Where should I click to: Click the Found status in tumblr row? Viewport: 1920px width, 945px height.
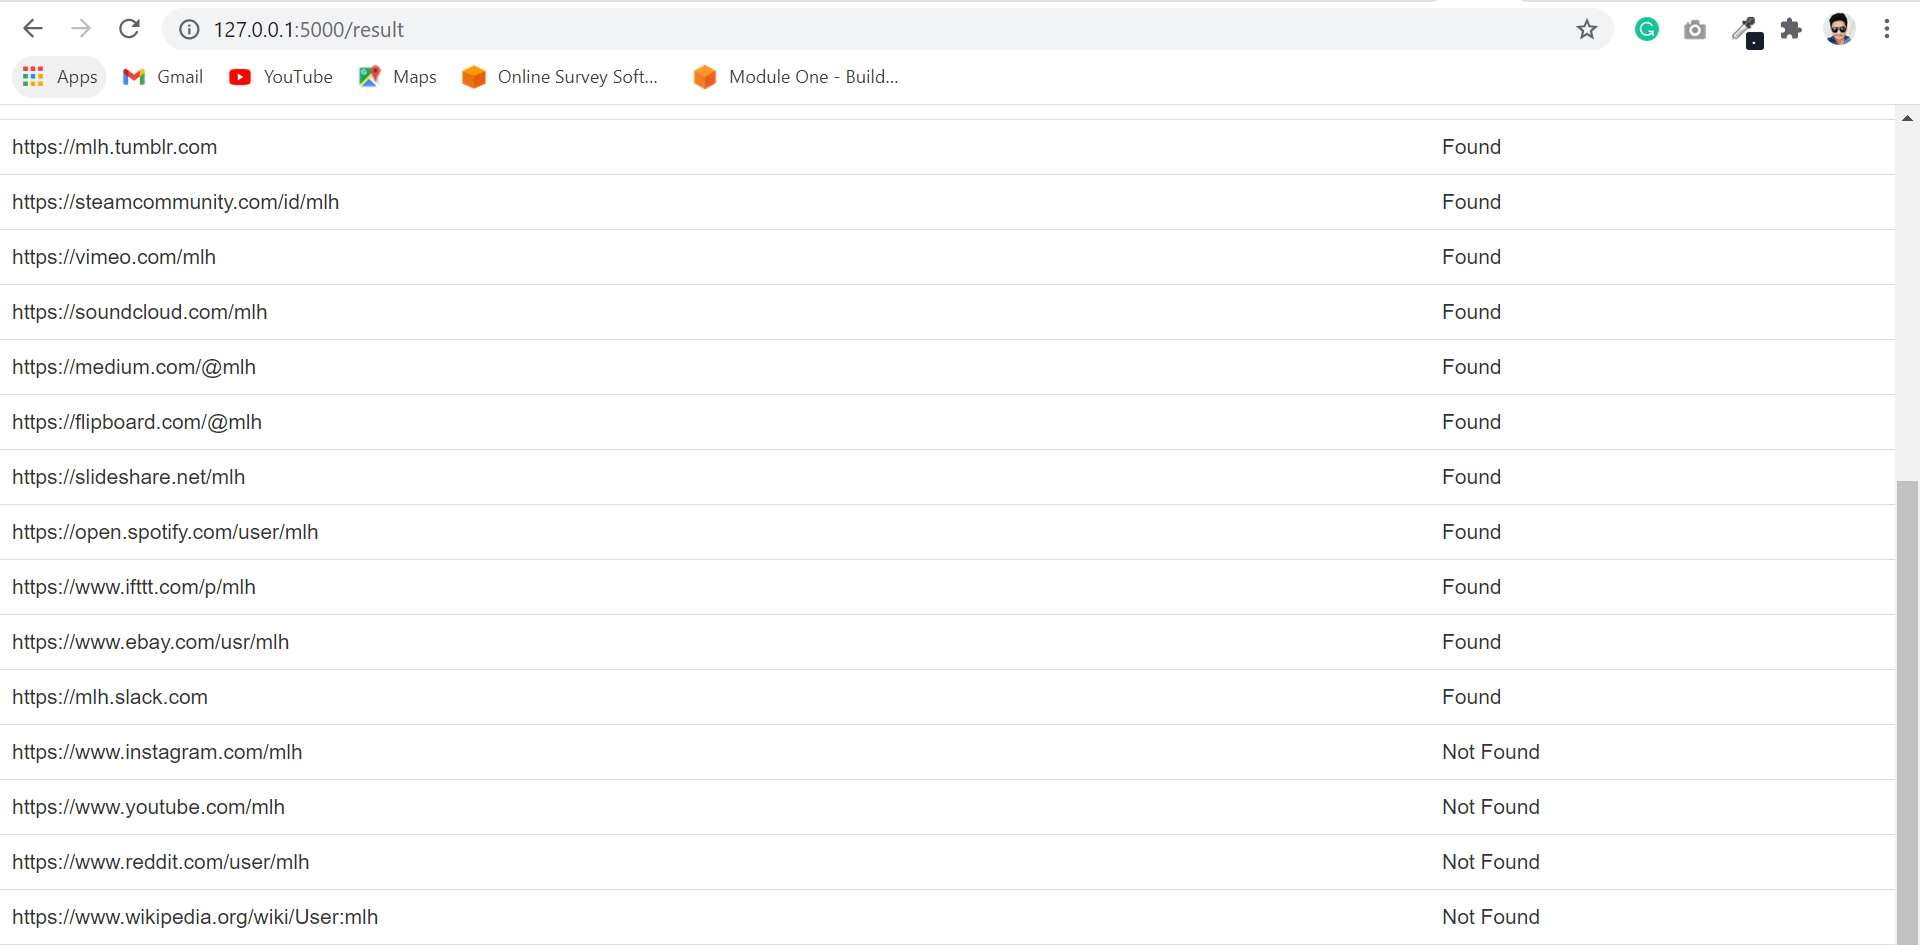(1471, 147)
